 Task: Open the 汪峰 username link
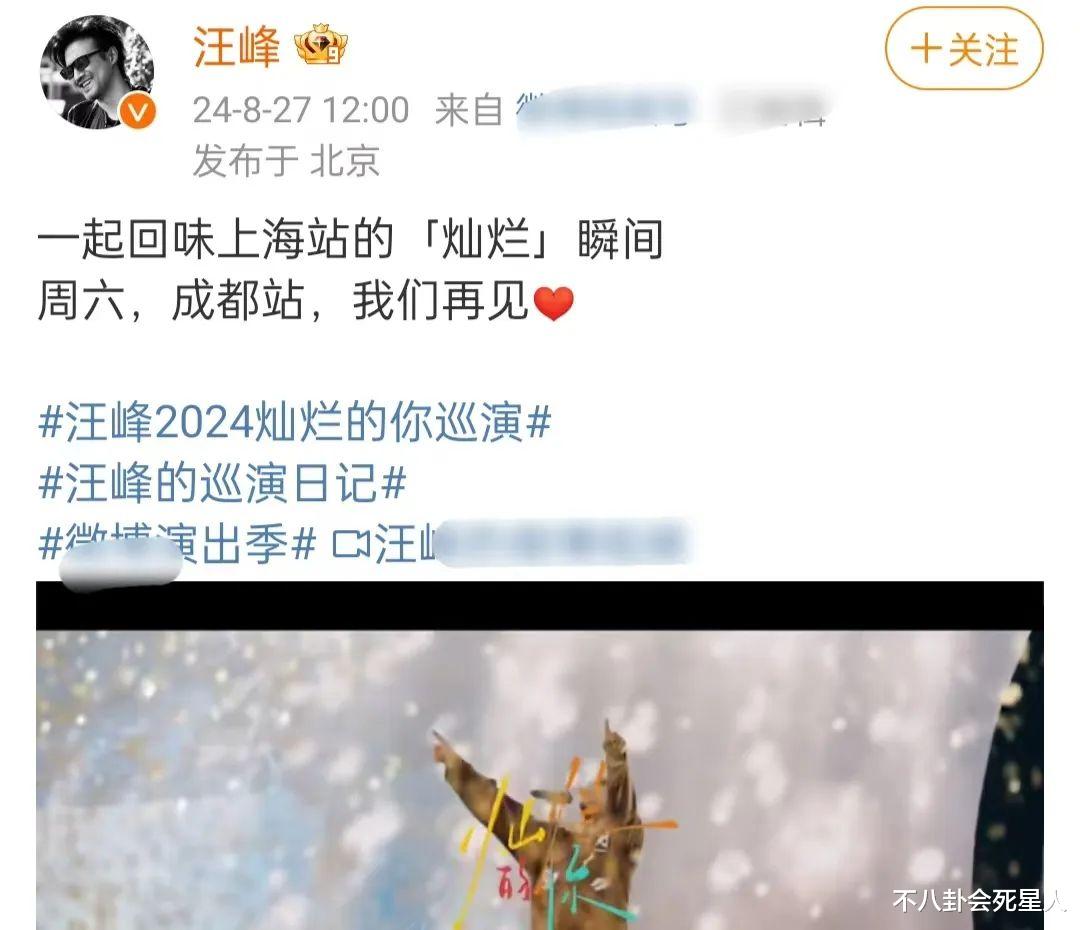tap(237, 47)
